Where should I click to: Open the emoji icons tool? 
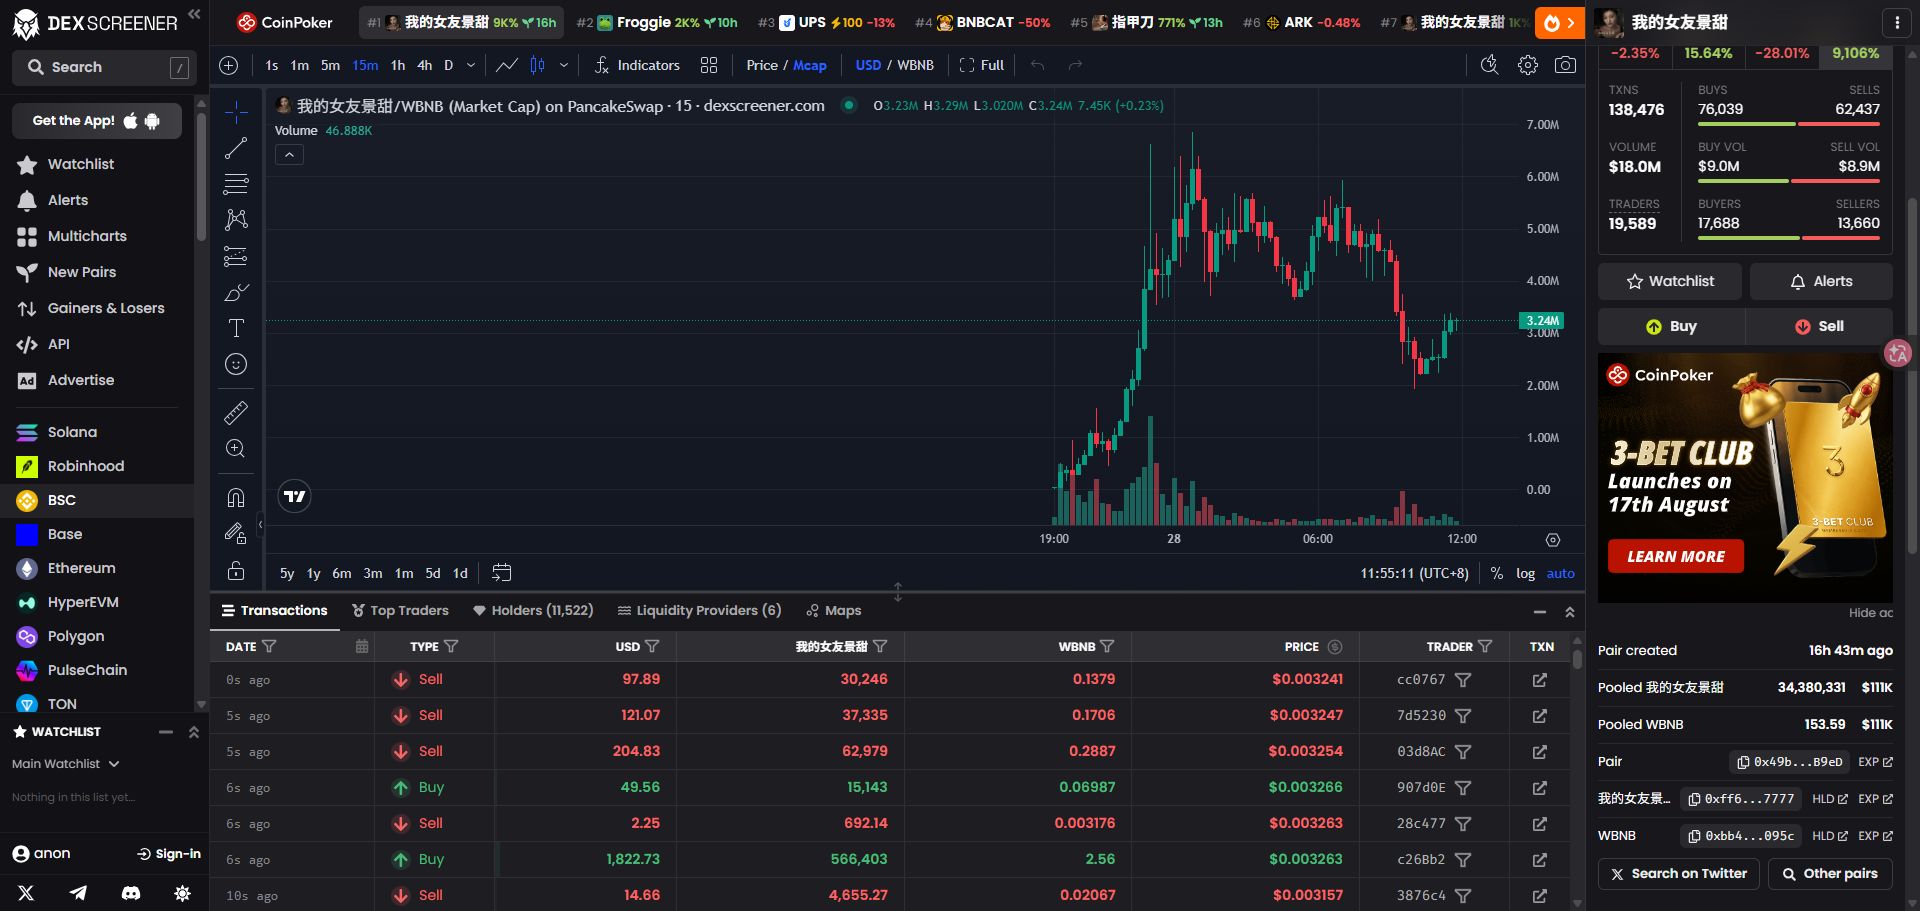coord(236,364)
